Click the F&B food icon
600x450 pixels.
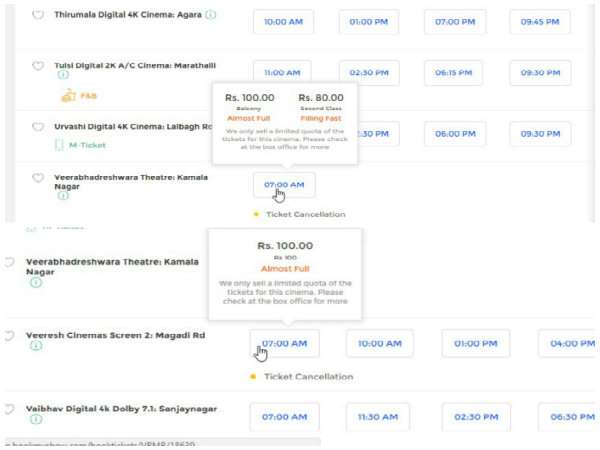(x=68, y=97)
